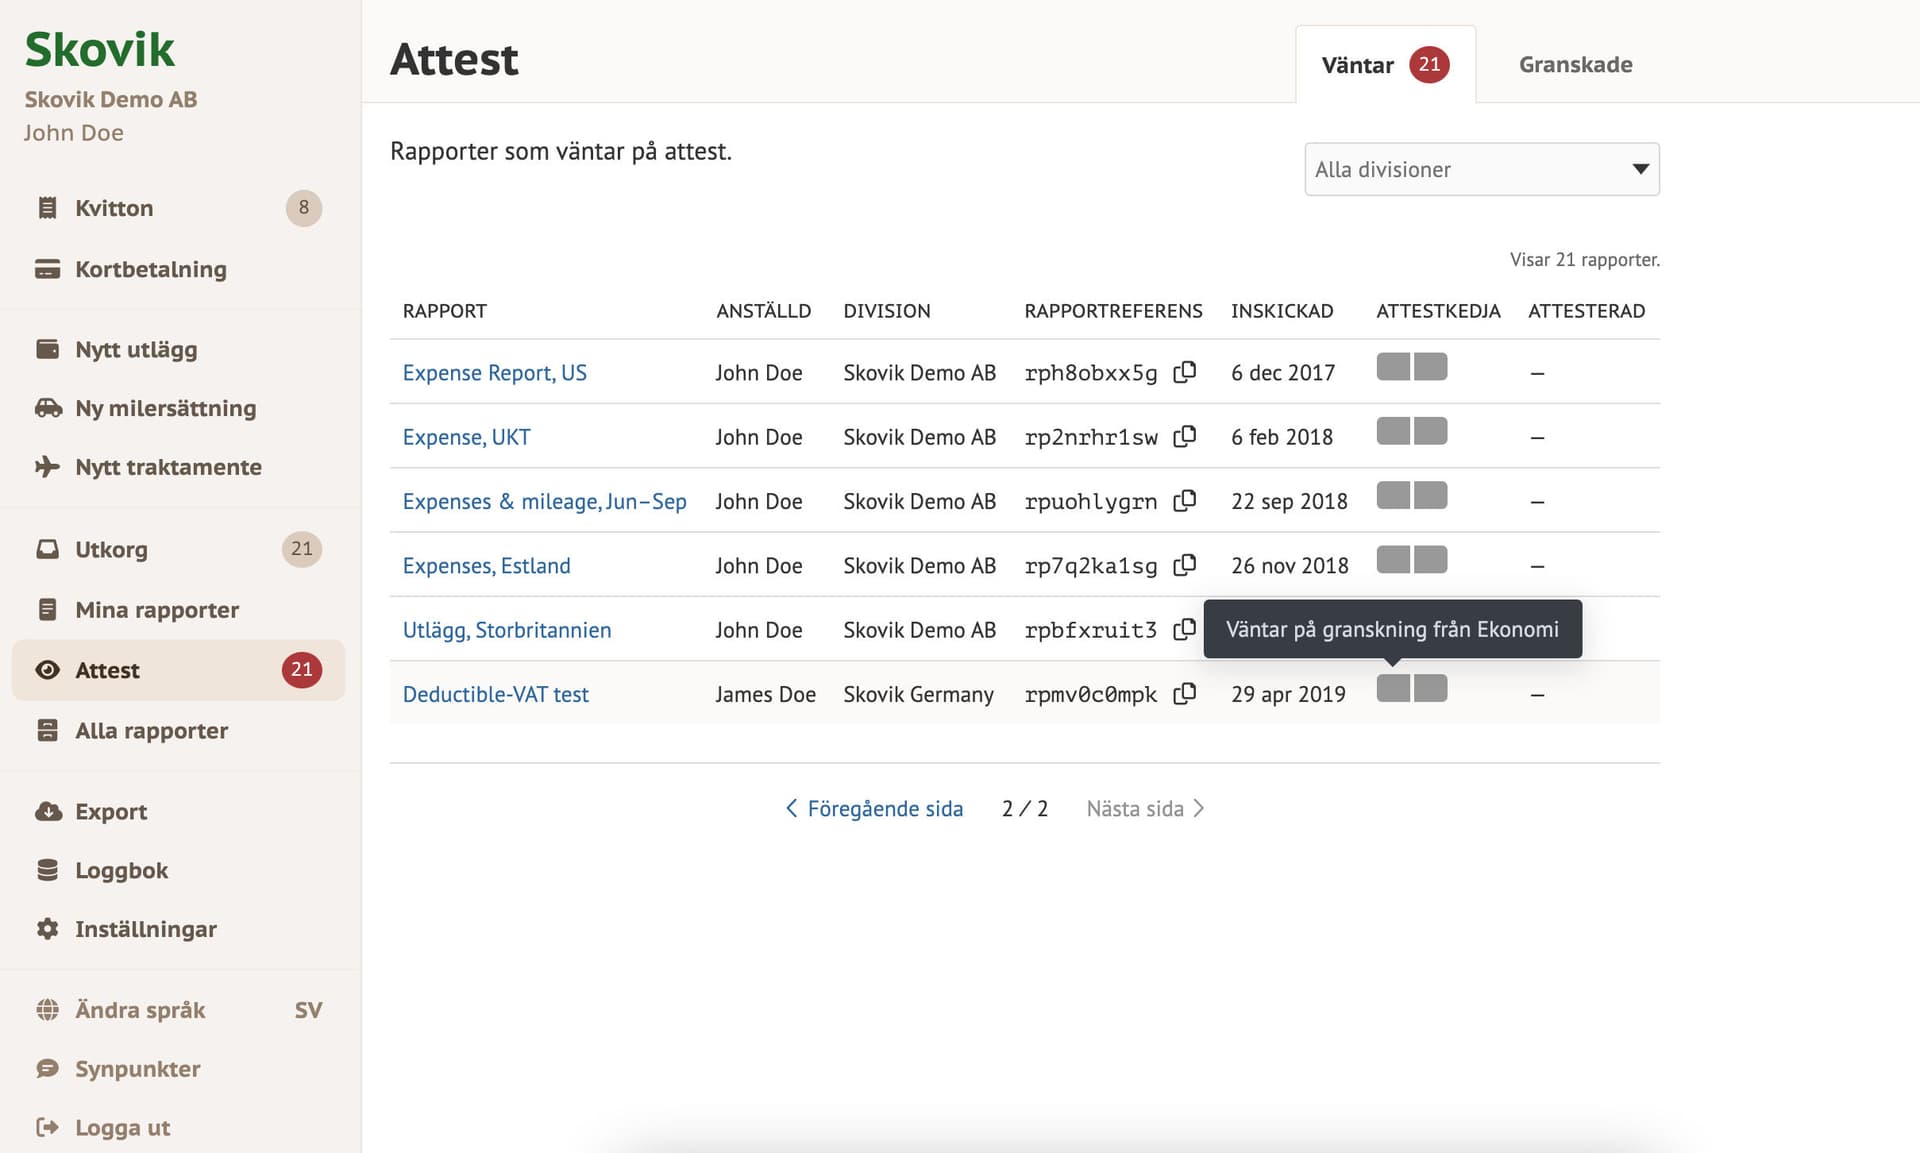The width and height of the screenshot is (1920, 1153).
Task: Click the Logga ut label
Action: (123, 1128)
